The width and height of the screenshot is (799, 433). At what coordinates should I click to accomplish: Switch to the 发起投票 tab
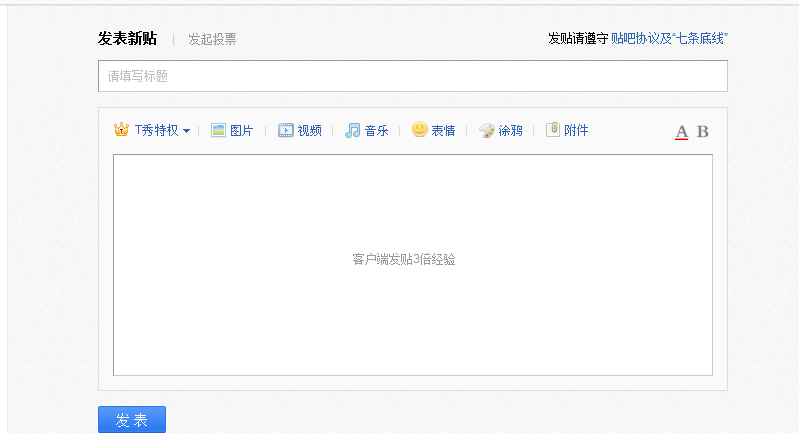click(x=212, y=39)
